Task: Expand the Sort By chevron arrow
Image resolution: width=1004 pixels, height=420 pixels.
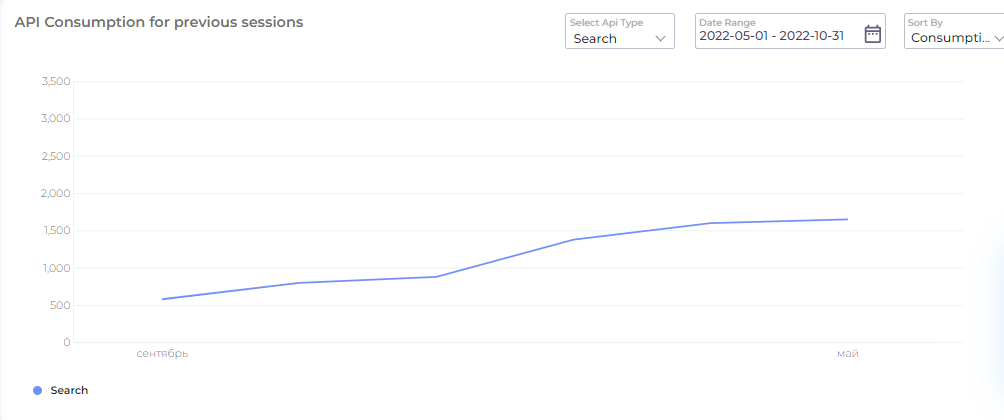Action: (x=998, y=38)
